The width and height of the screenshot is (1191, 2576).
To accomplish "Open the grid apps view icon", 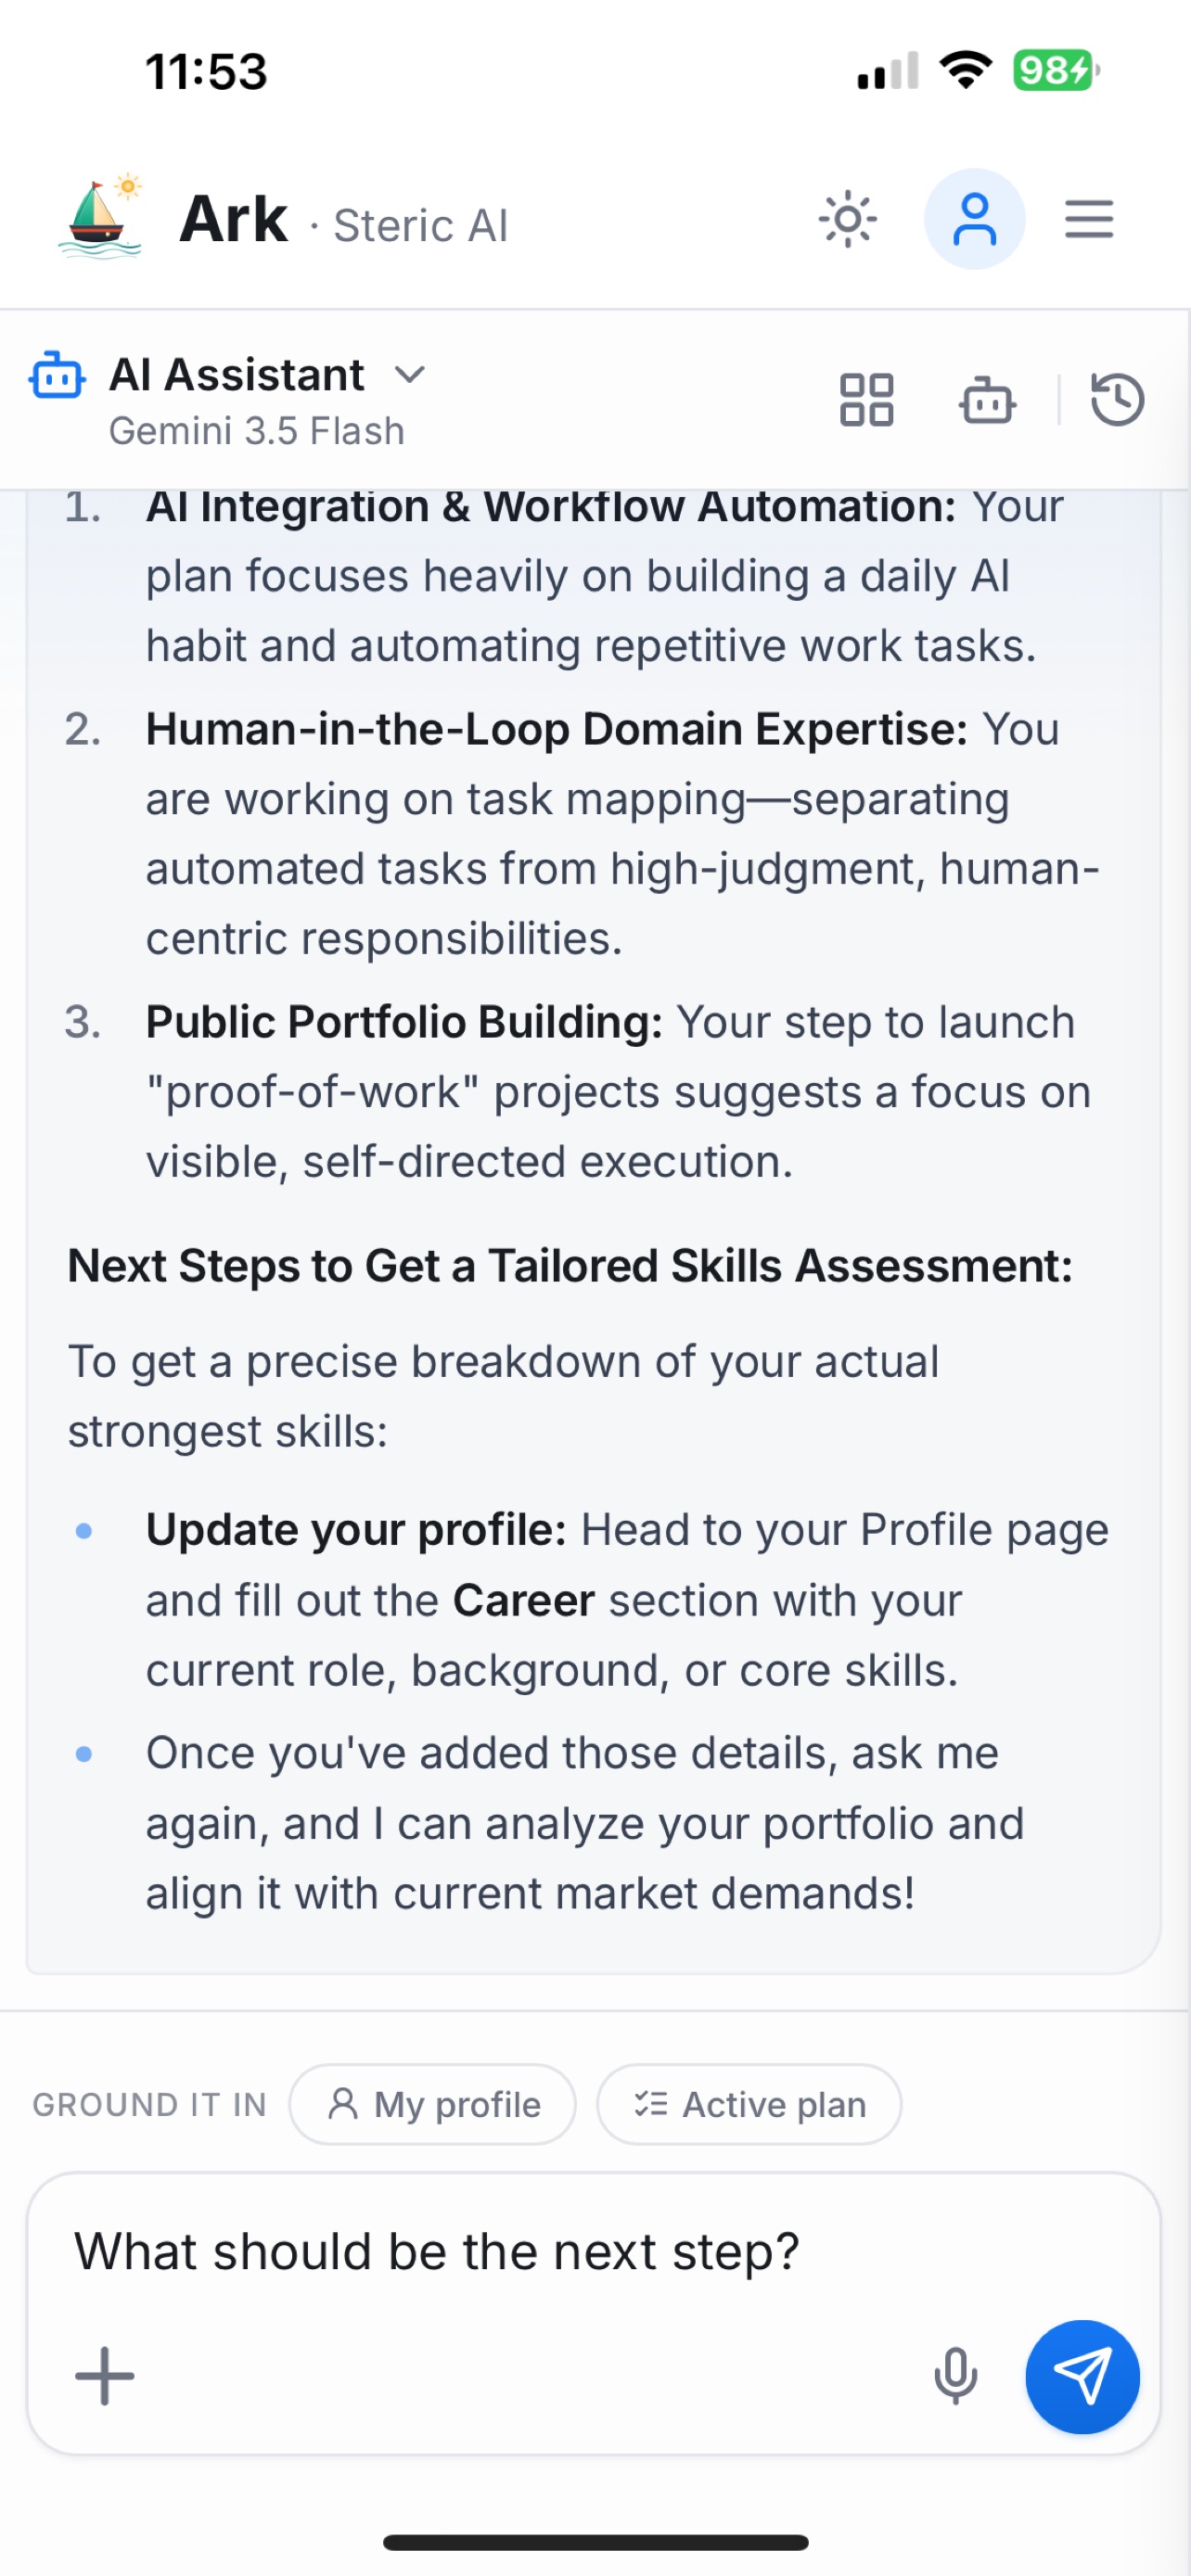I will [x=866, y=400].
